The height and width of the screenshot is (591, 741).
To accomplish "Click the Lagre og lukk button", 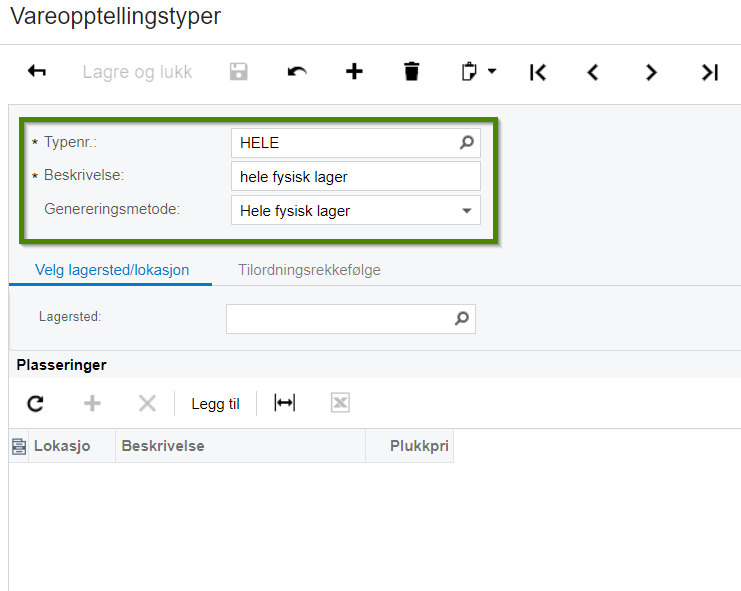I will 137,72.
